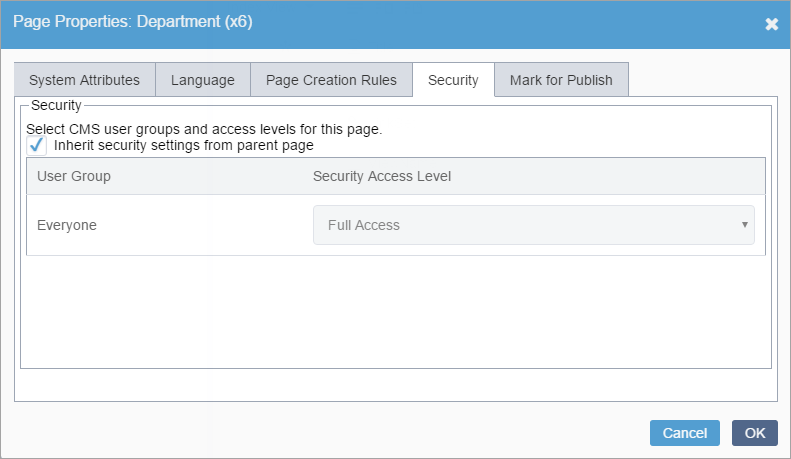Close the Page Properties dialog with the X icon
The height and width of the screenshot is (459, 791).
click(771, 24)
